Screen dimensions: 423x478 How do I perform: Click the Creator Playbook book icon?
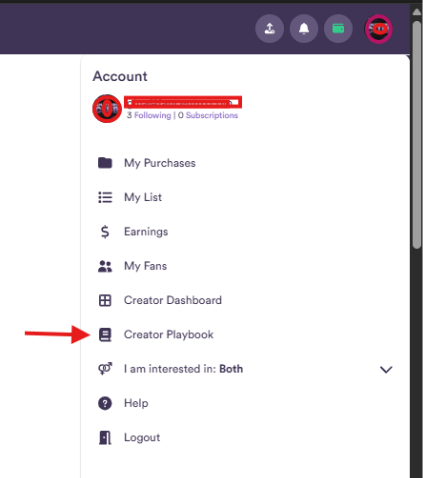(x=105, y=335)
